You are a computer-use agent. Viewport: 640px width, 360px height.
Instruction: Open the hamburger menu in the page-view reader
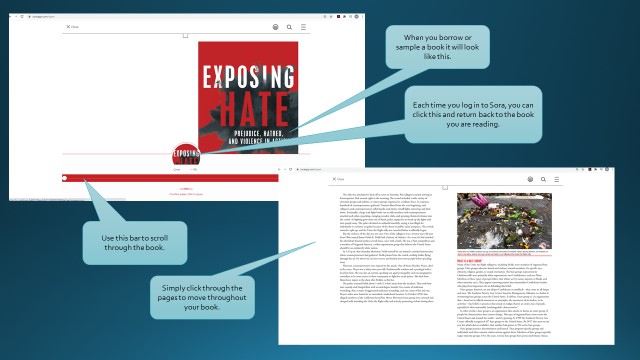pos(557,179)
